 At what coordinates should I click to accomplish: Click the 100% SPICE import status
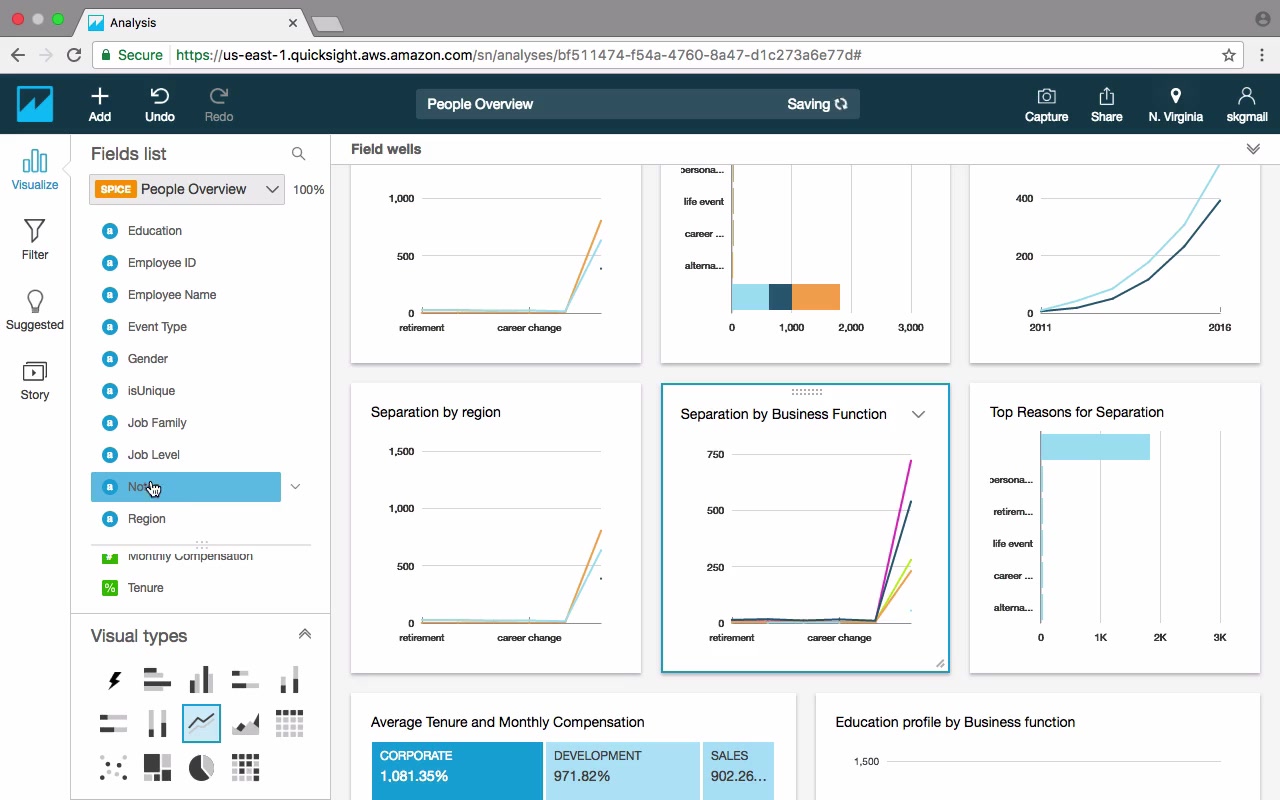click(x=308, y=189)
